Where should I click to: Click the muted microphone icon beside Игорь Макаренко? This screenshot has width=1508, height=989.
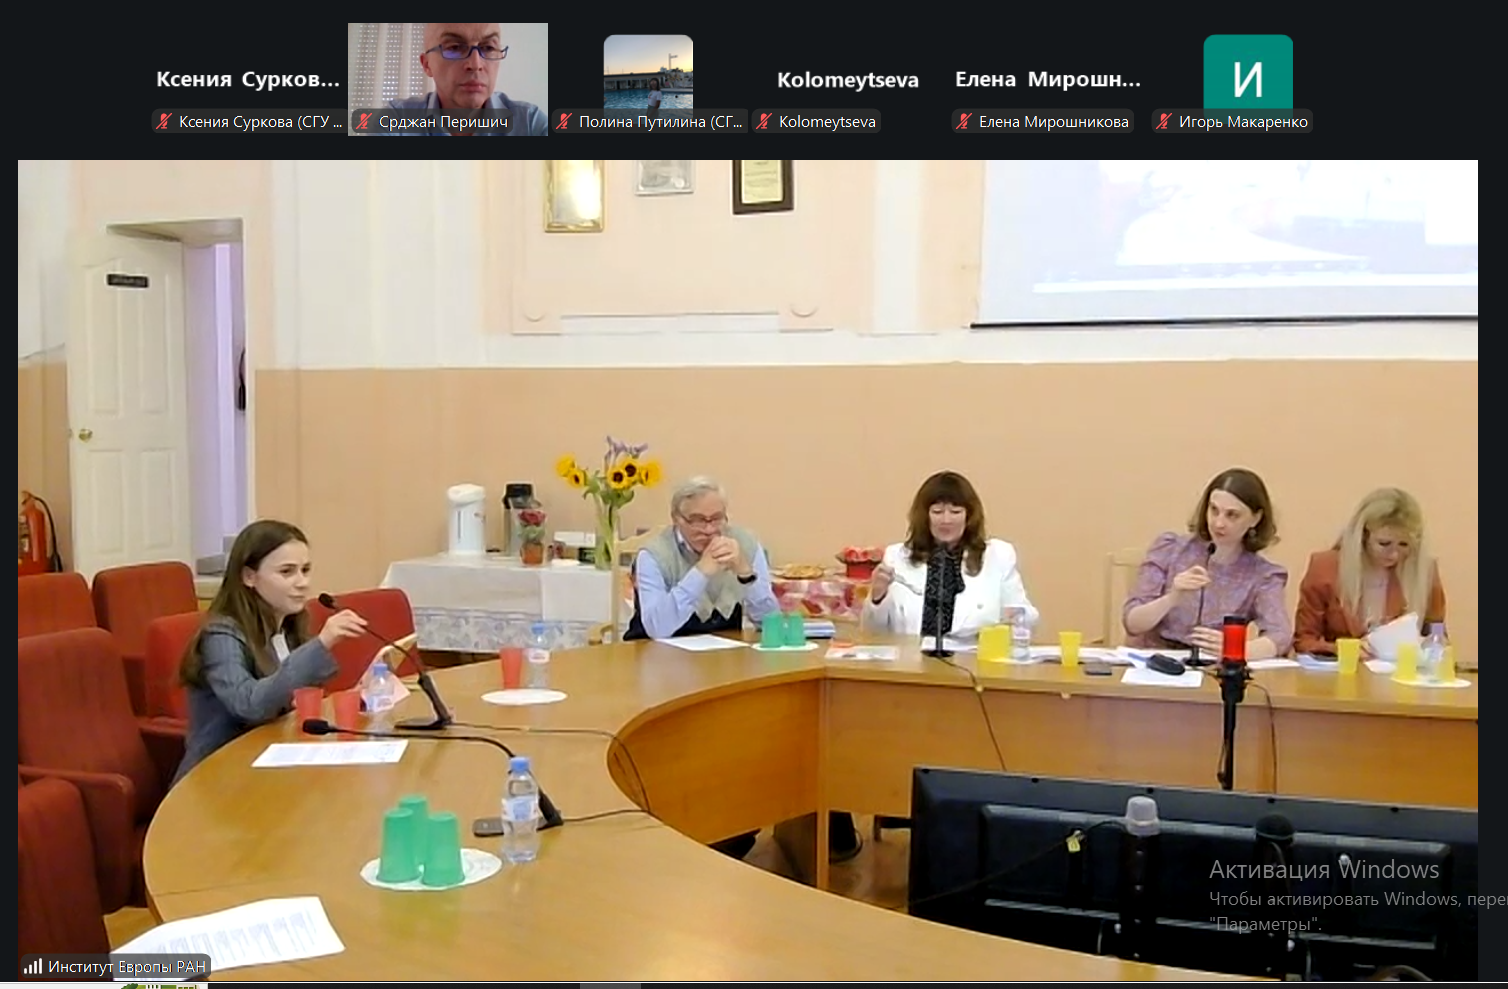pos(1165,122)
